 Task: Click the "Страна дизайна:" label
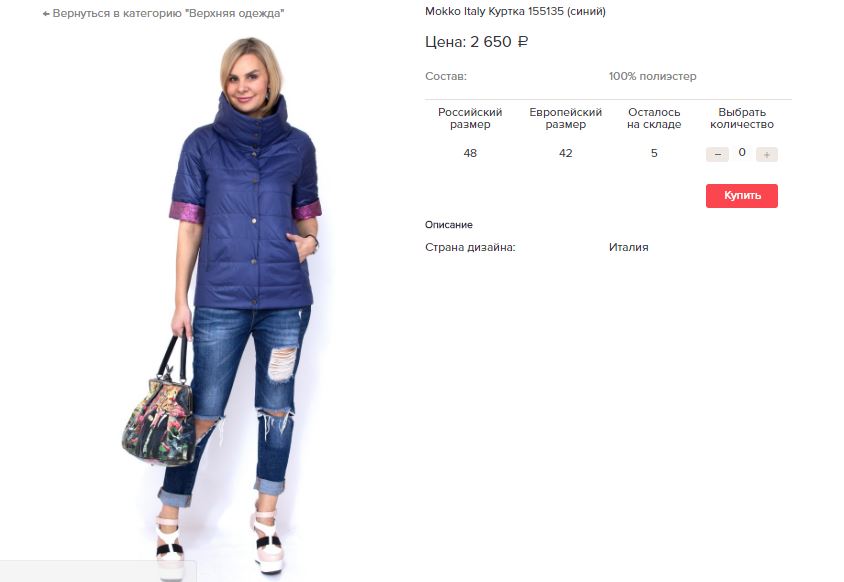(x=470, y=248)
